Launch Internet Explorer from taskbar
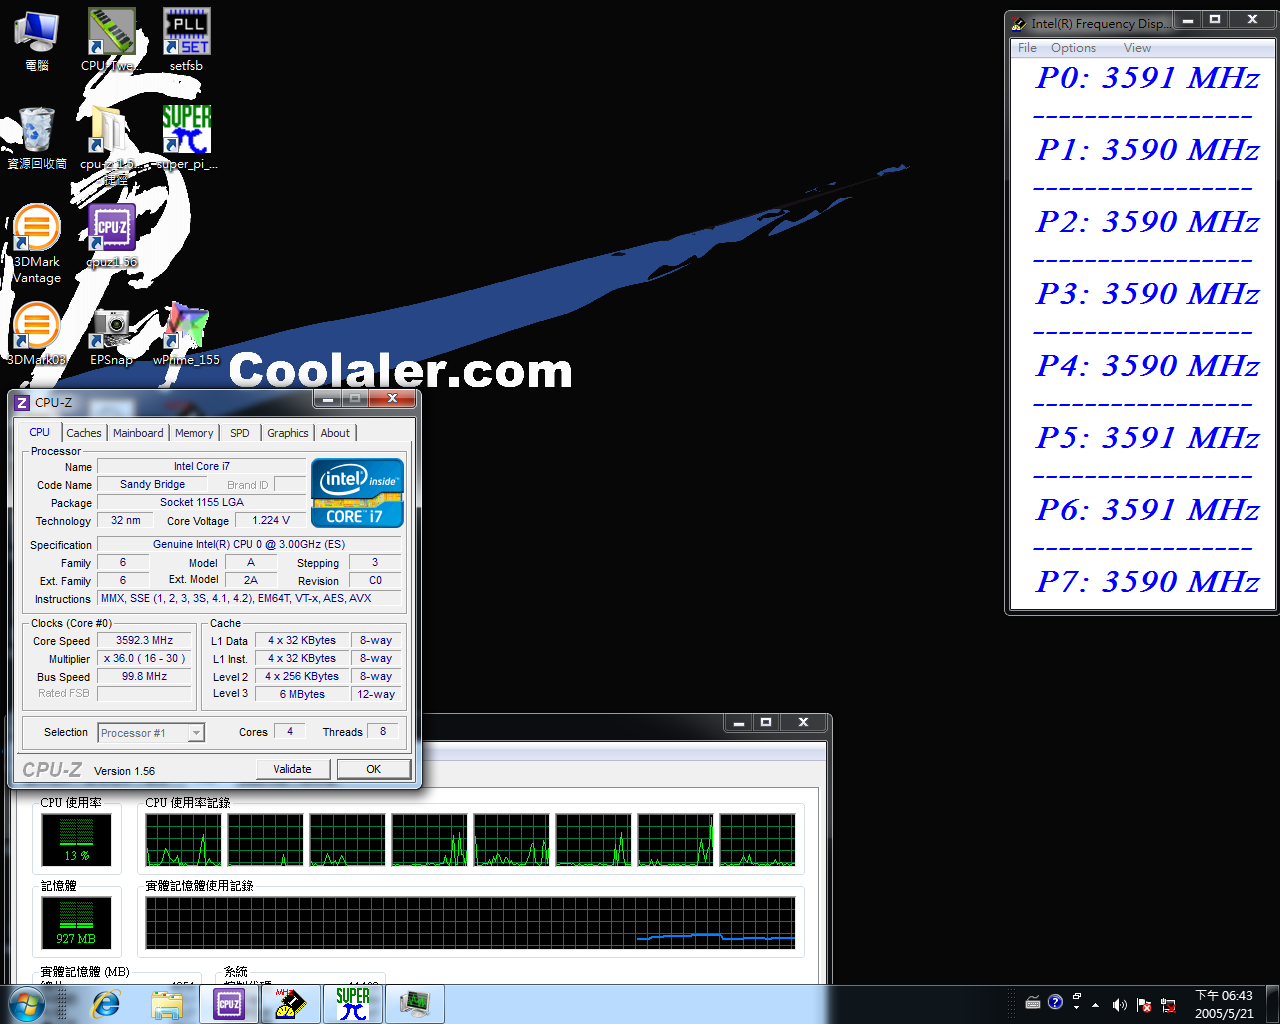The image size is (1280, 1024). click(106, 1004)
